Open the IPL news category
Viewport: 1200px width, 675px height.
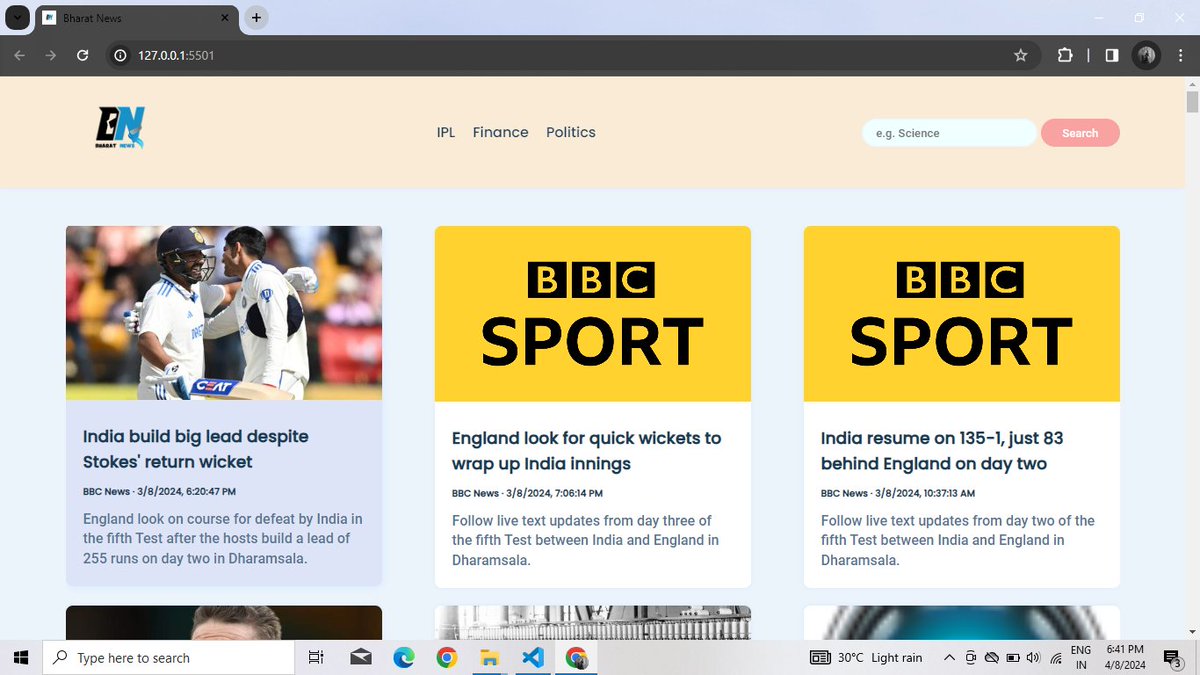(446, 132)
